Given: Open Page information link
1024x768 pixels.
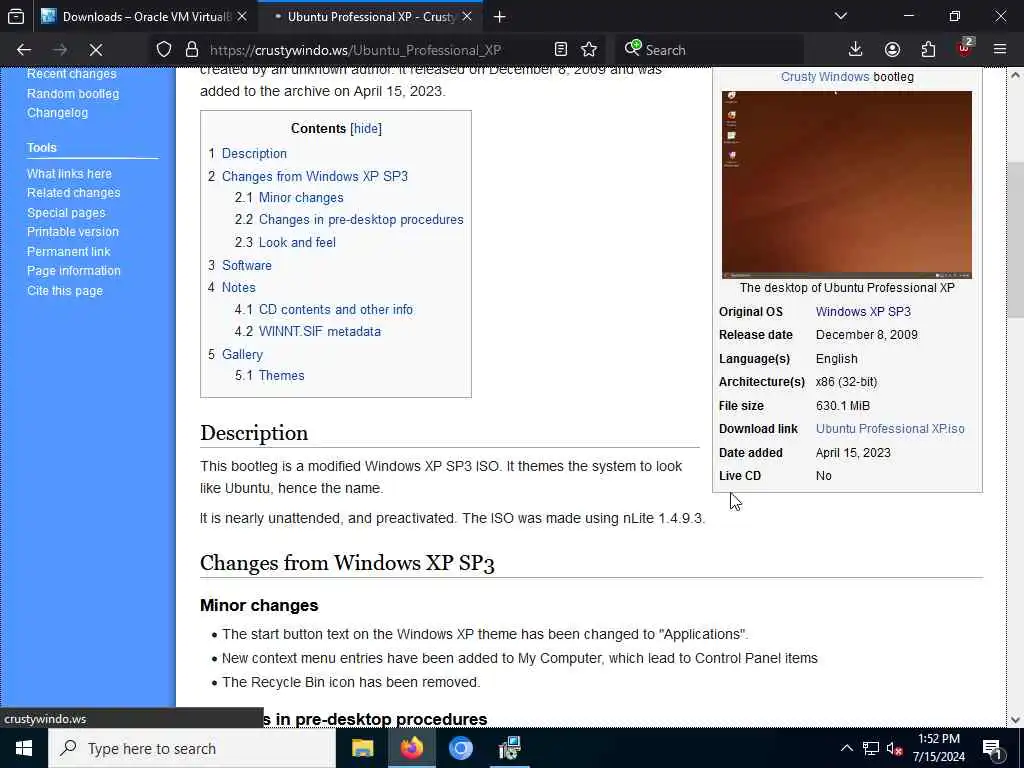Looking at the screenshot, I should [74, 270].
